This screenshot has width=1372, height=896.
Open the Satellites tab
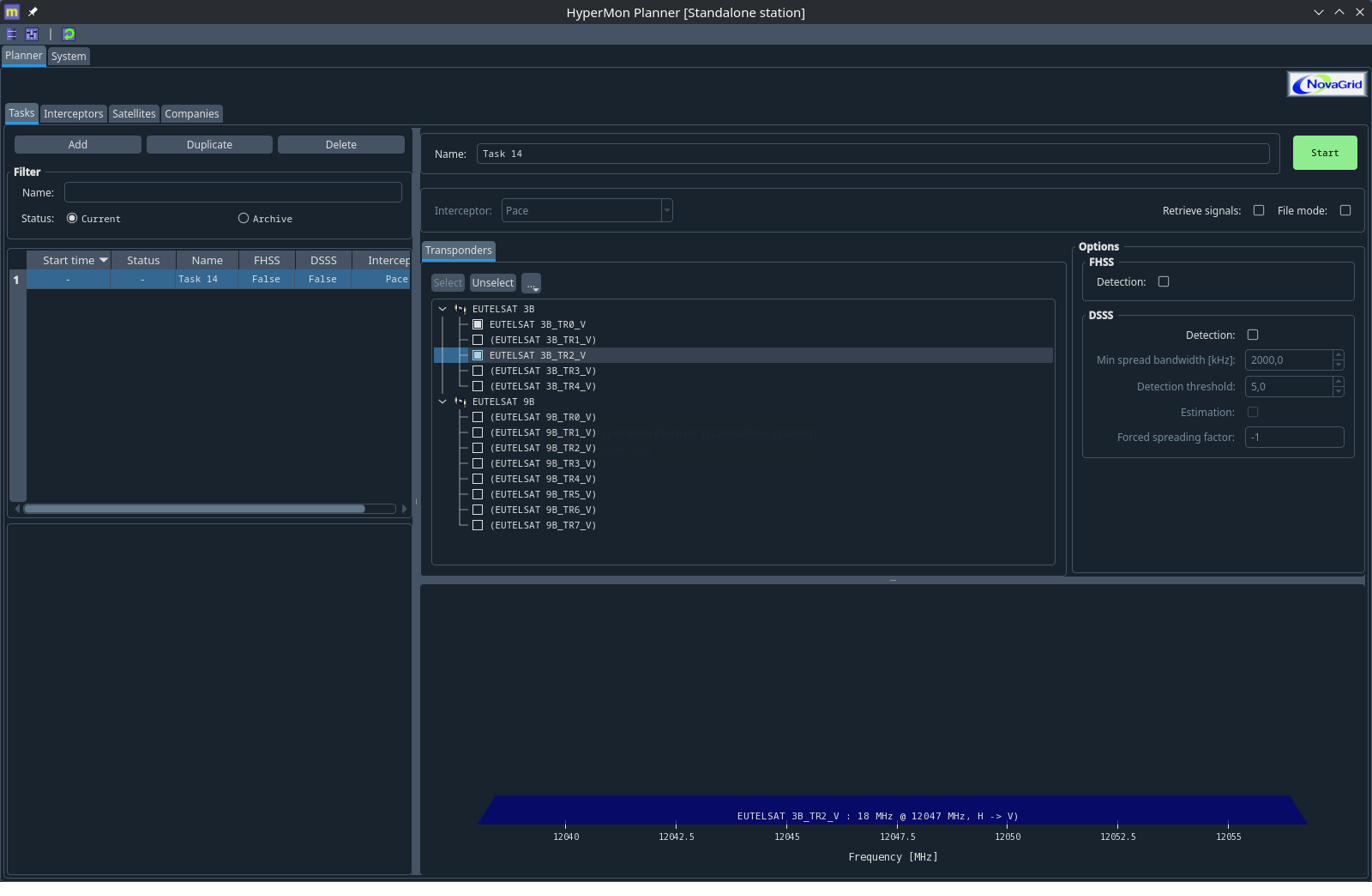pyautogui.click(x=134, y=114)
